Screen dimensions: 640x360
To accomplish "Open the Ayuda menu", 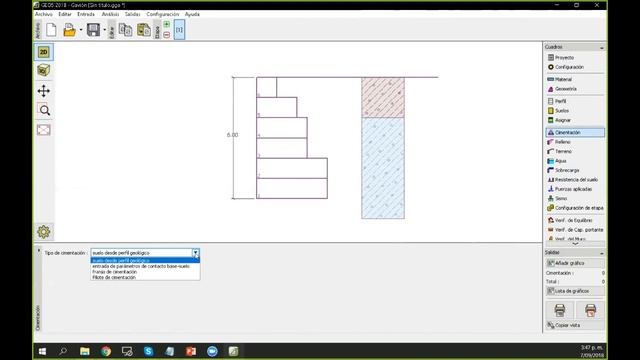I will pos(192,14).
